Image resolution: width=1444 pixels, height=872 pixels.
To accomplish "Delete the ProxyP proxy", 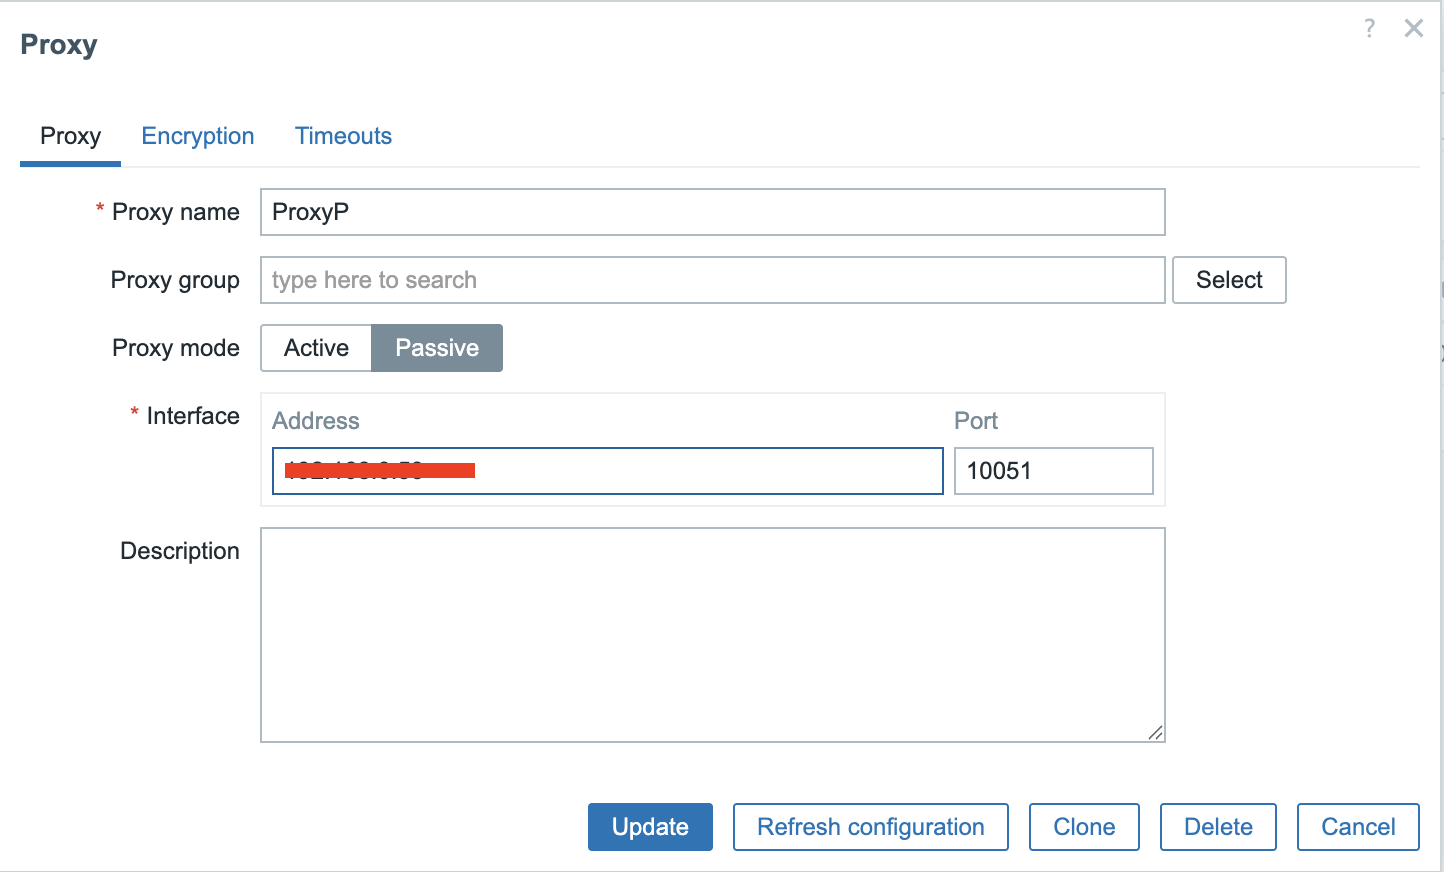I will point(1218,827).
